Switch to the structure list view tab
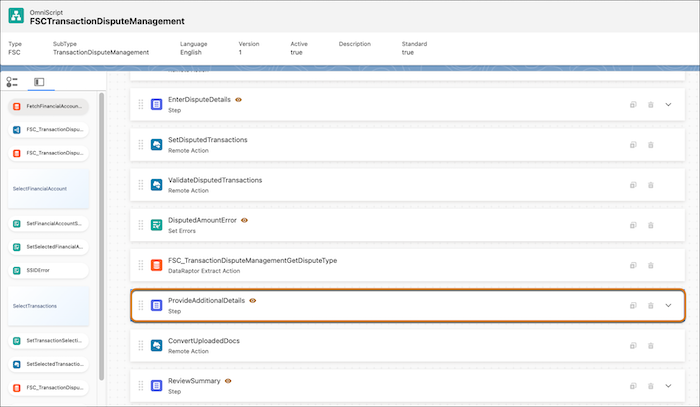This screenshot has height=407, width=700. point(12,82)
